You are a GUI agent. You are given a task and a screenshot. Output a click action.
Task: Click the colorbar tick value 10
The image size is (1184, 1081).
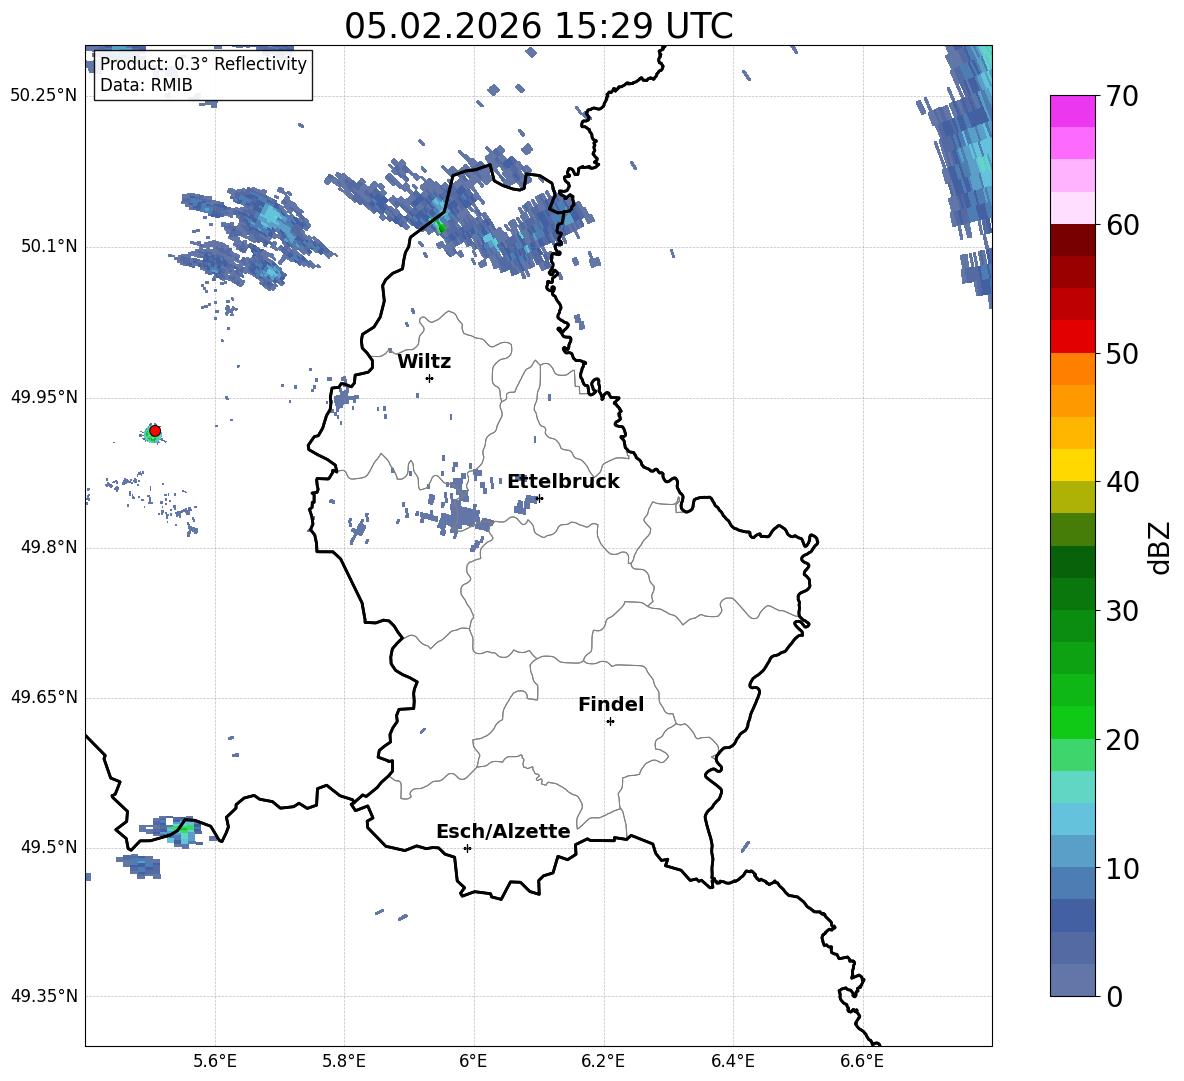click(x=1122, y=868)
